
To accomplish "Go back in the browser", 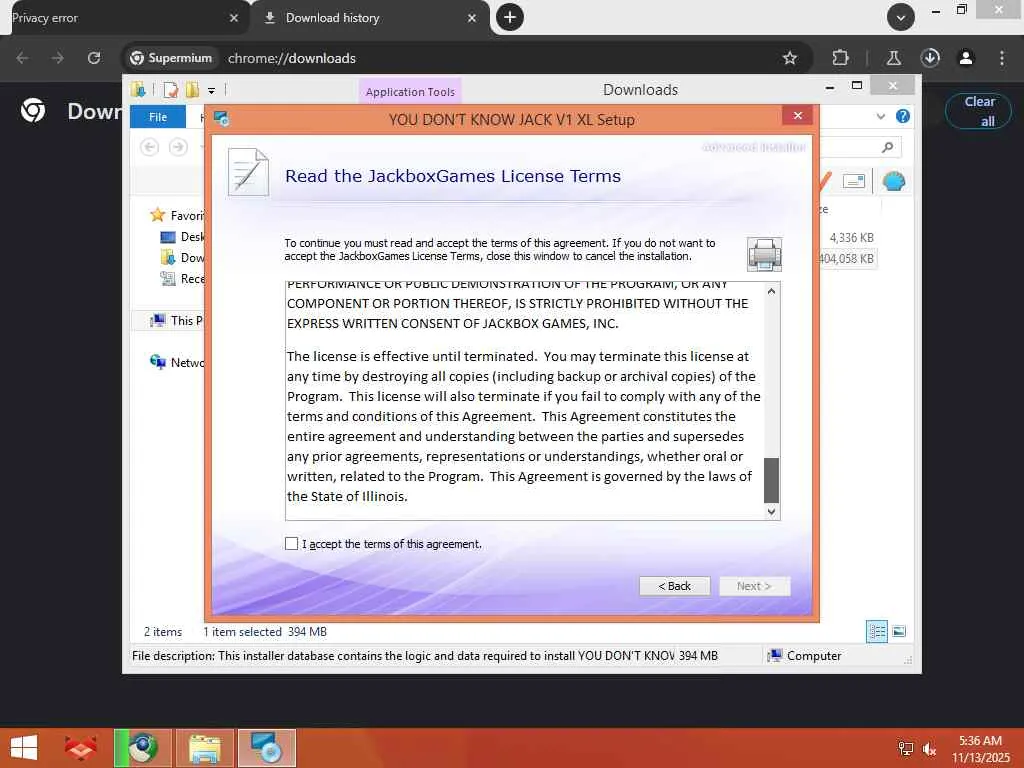I will tap(22, 58).
